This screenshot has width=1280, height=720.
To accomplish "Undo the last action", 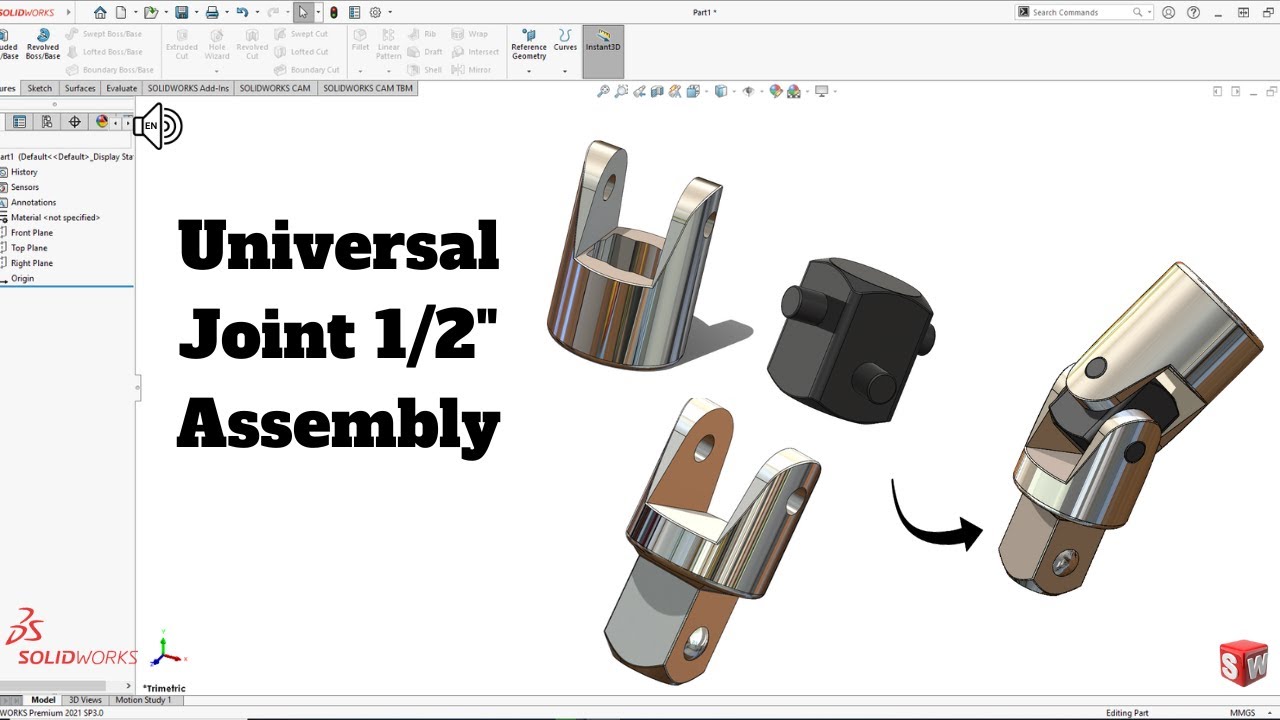I will [241, 12].
